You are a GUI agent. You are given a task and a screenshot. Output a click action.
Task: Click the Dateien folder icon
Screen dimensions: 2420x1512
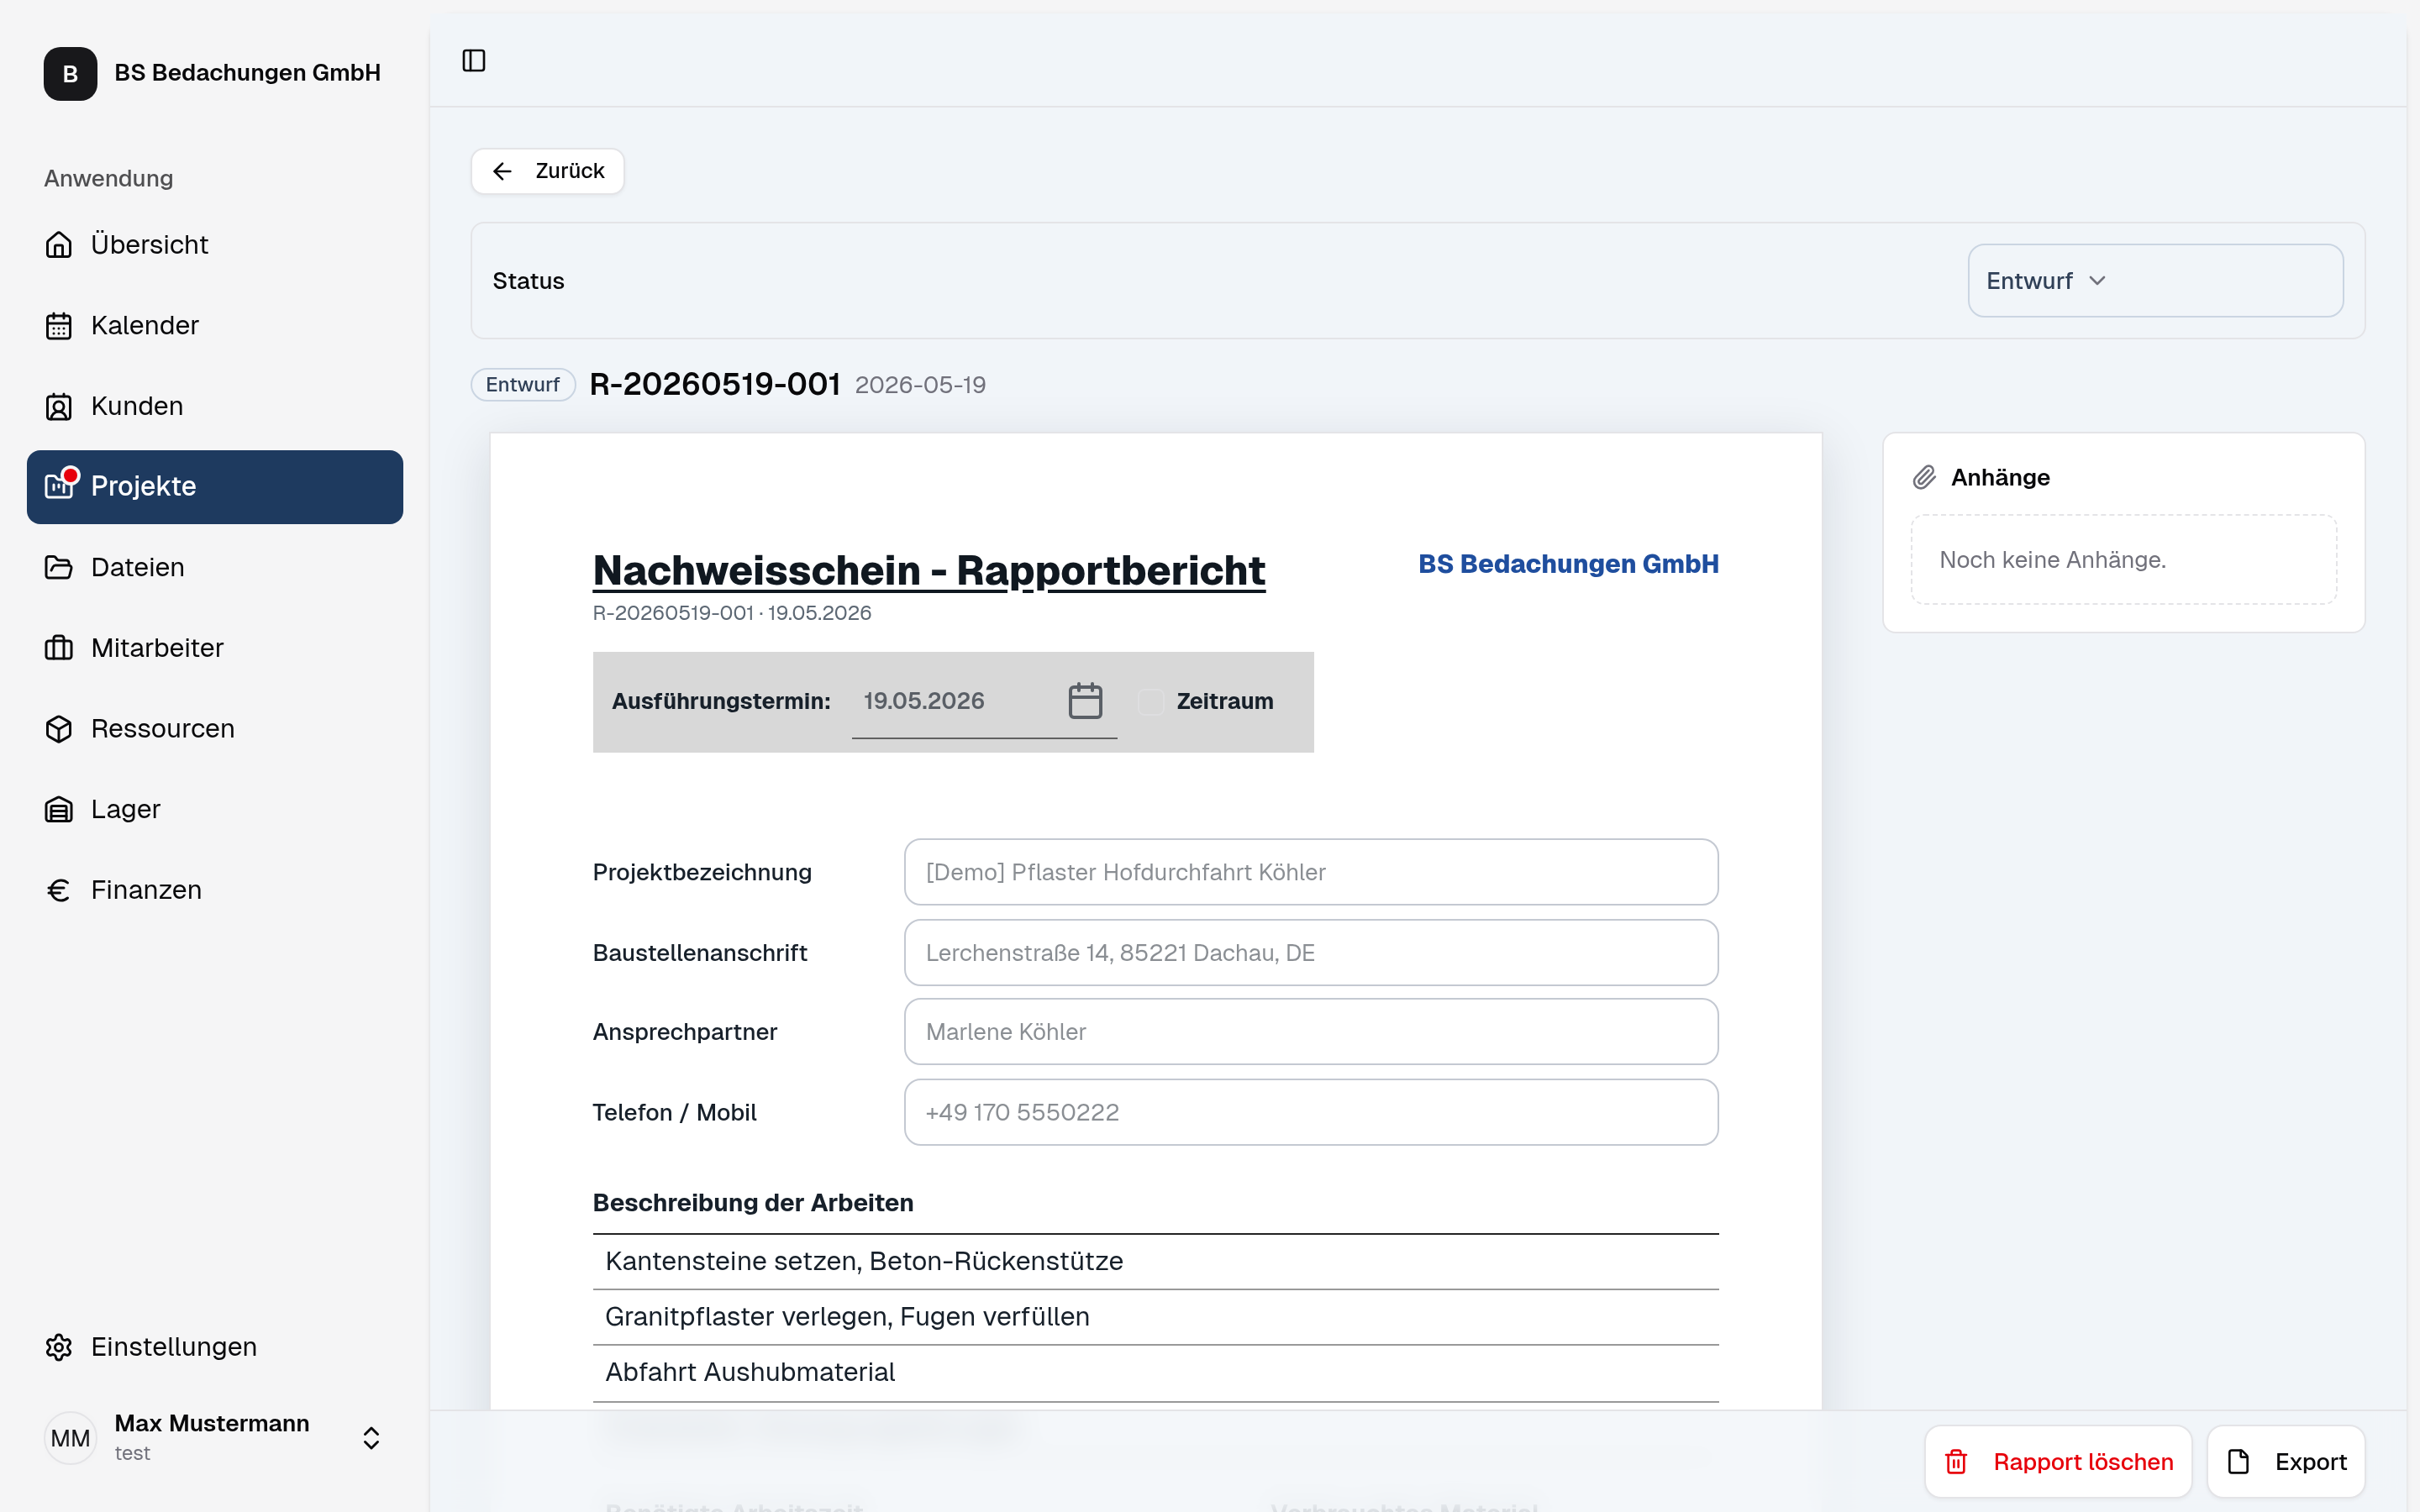[59, 567]
